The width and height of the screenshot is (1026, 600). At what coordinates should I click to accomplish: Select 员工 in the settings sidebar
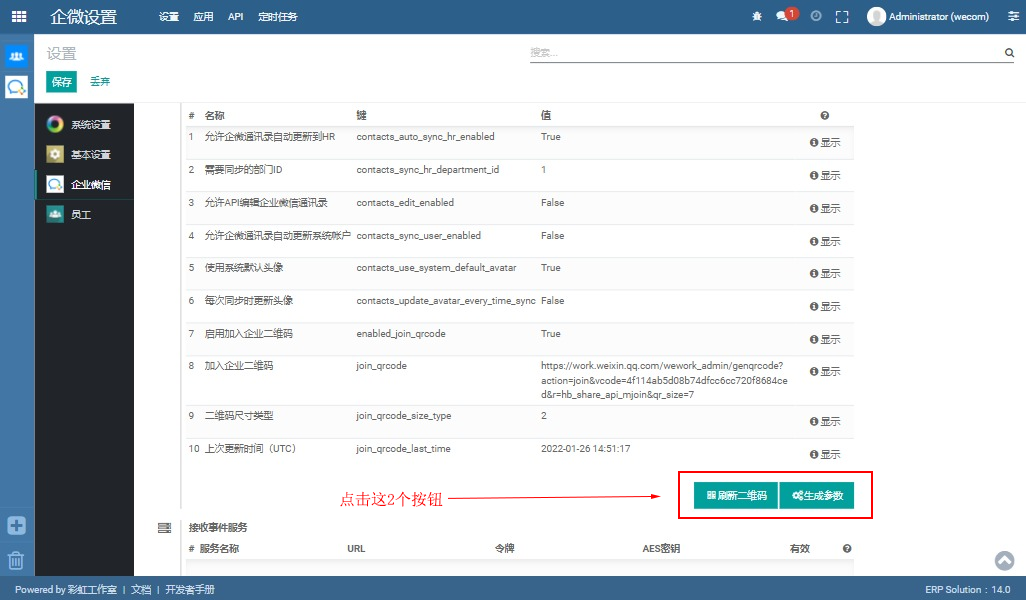[84, 215]
